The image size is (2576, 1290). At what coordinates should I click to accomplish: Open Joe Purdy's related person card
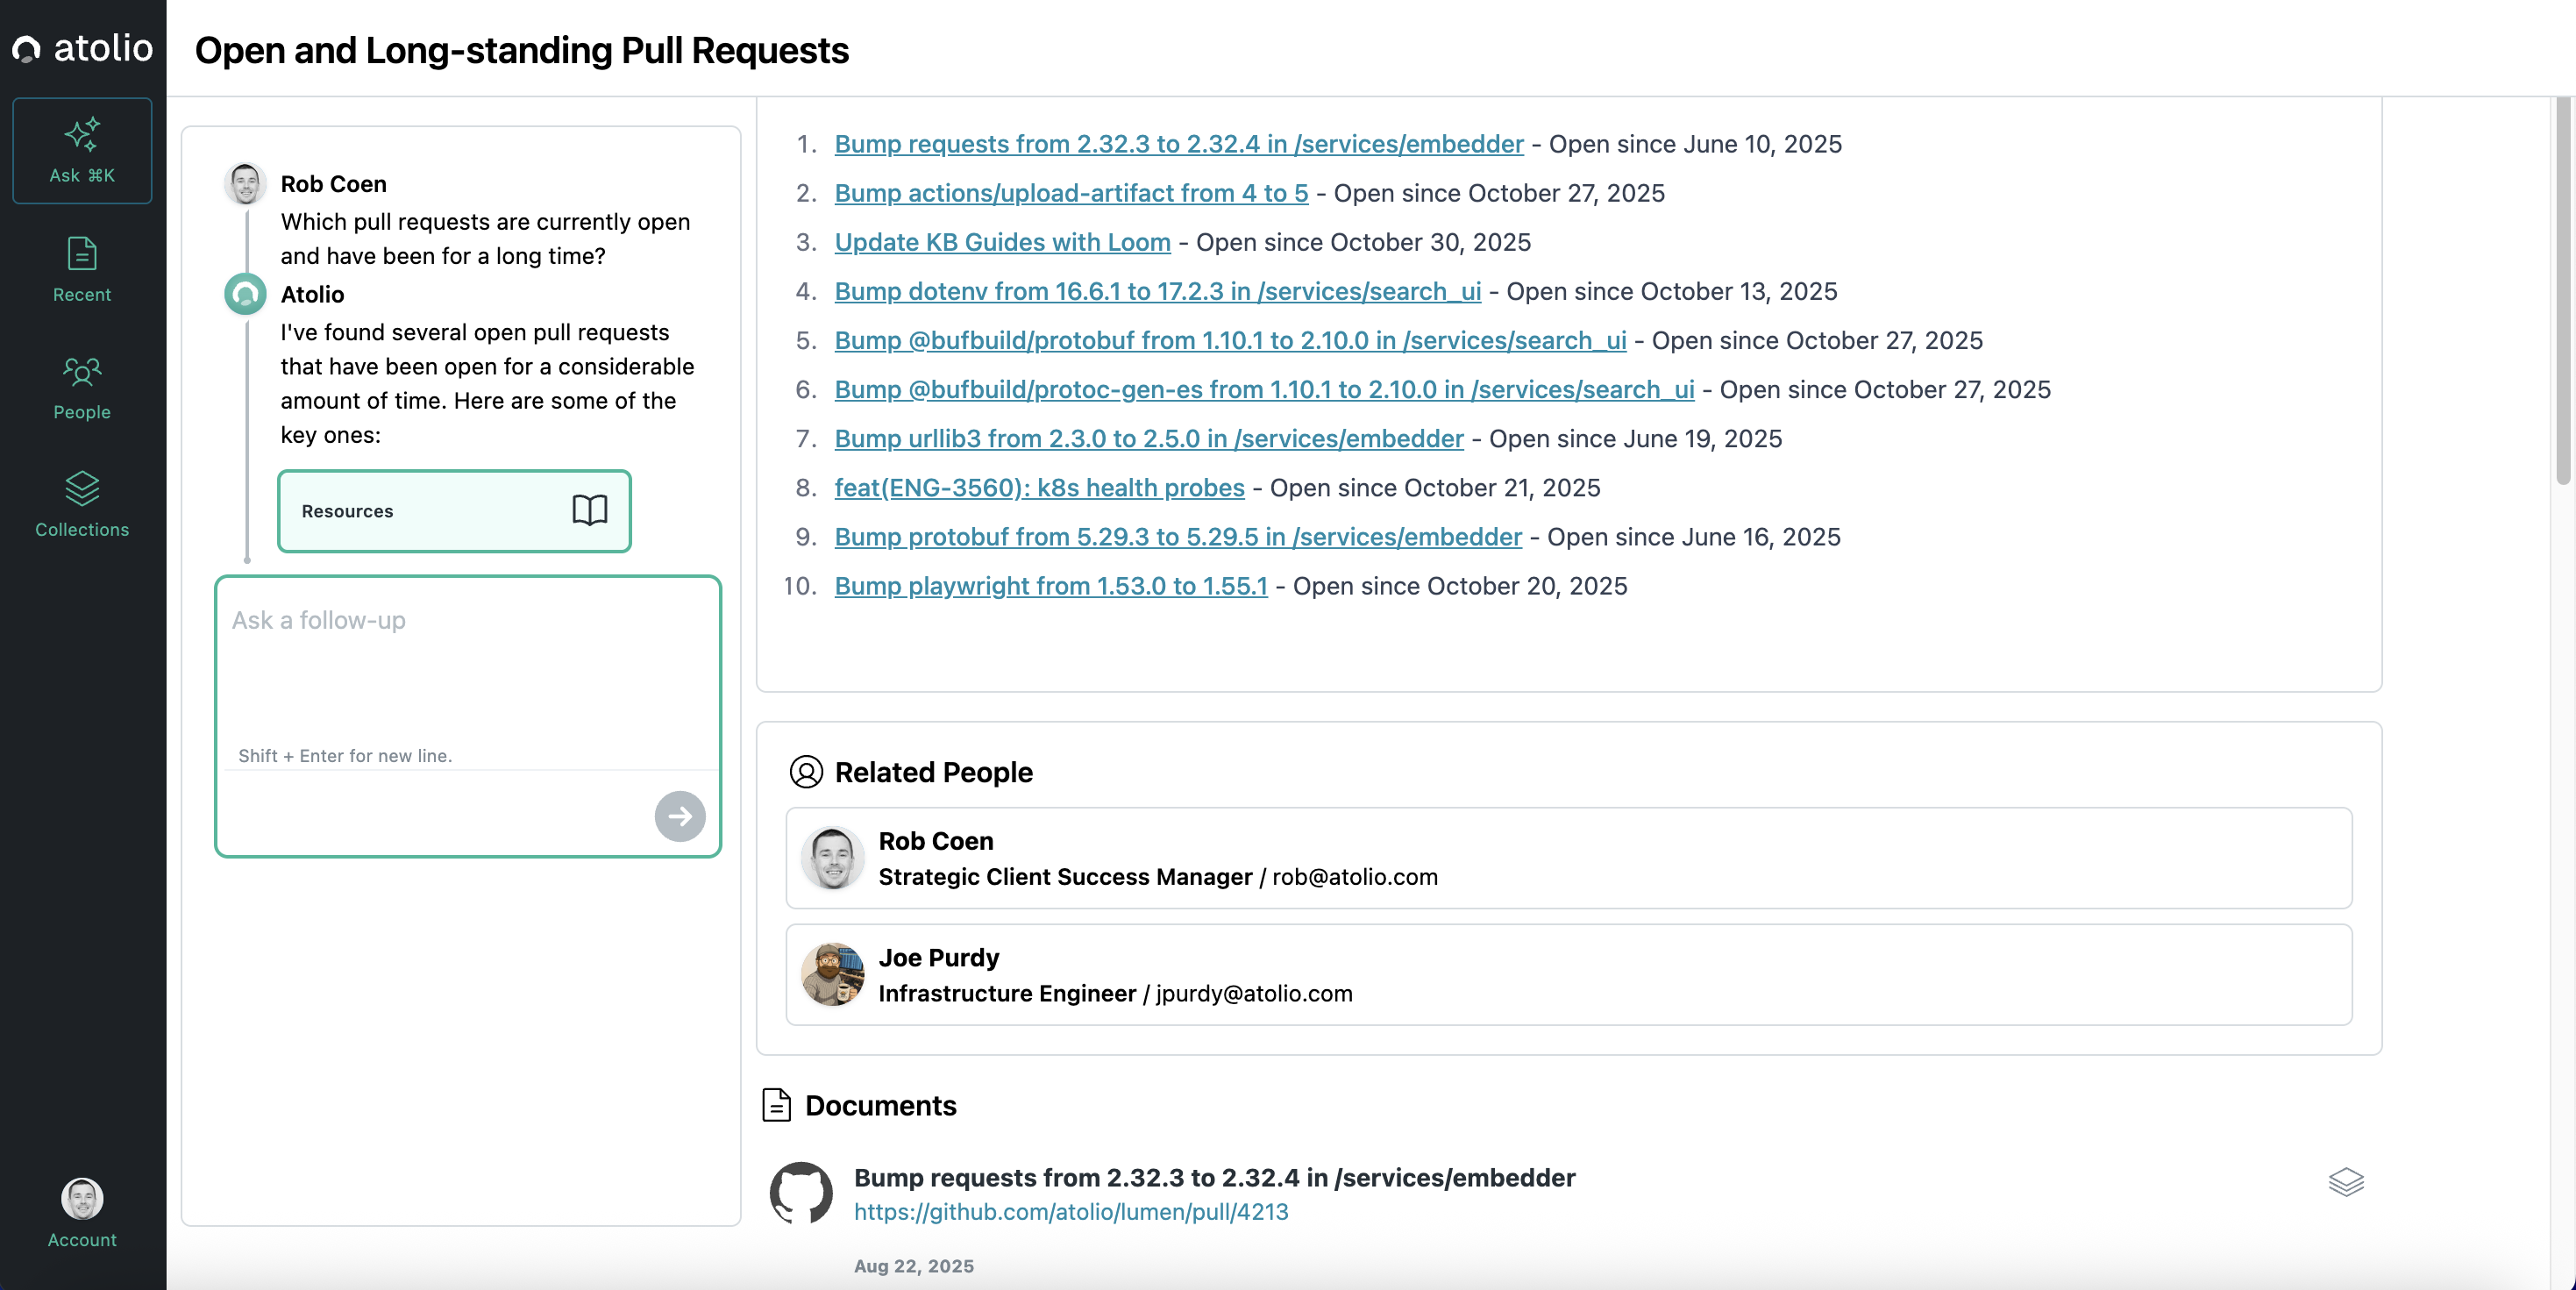pos(1568,975)
